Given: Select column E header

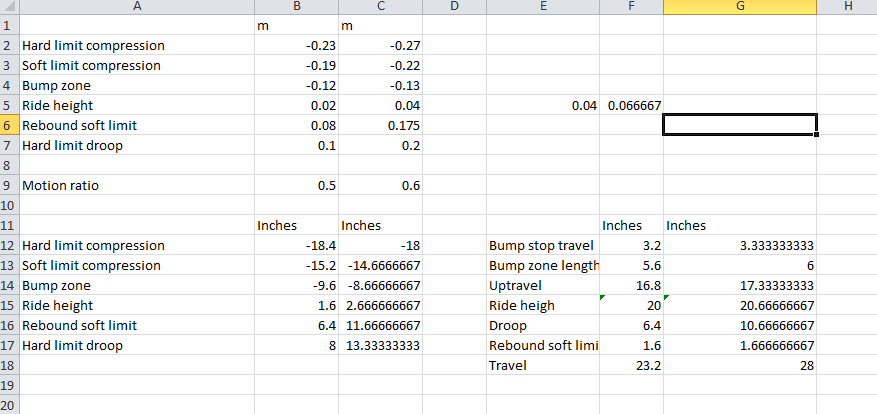Looking at the screenshot, I should point(543,7).
